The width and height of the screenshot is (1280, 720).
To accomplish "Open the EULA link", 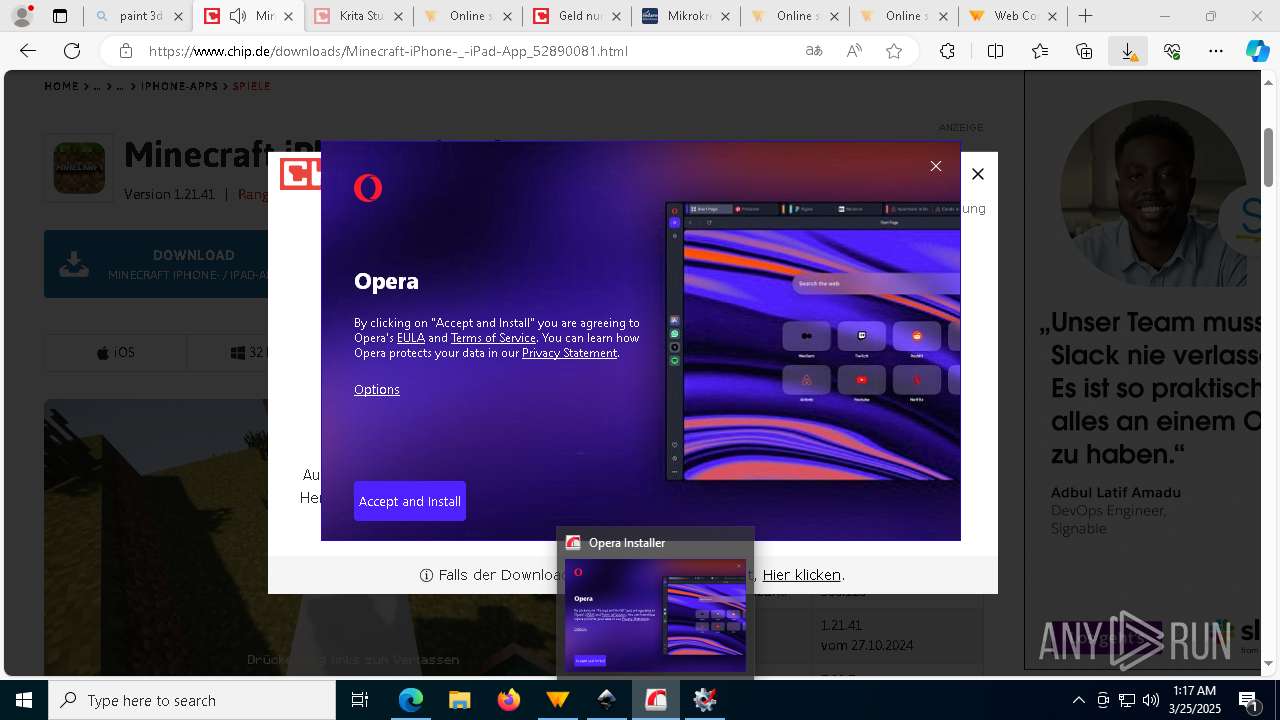I will (411, 338).
